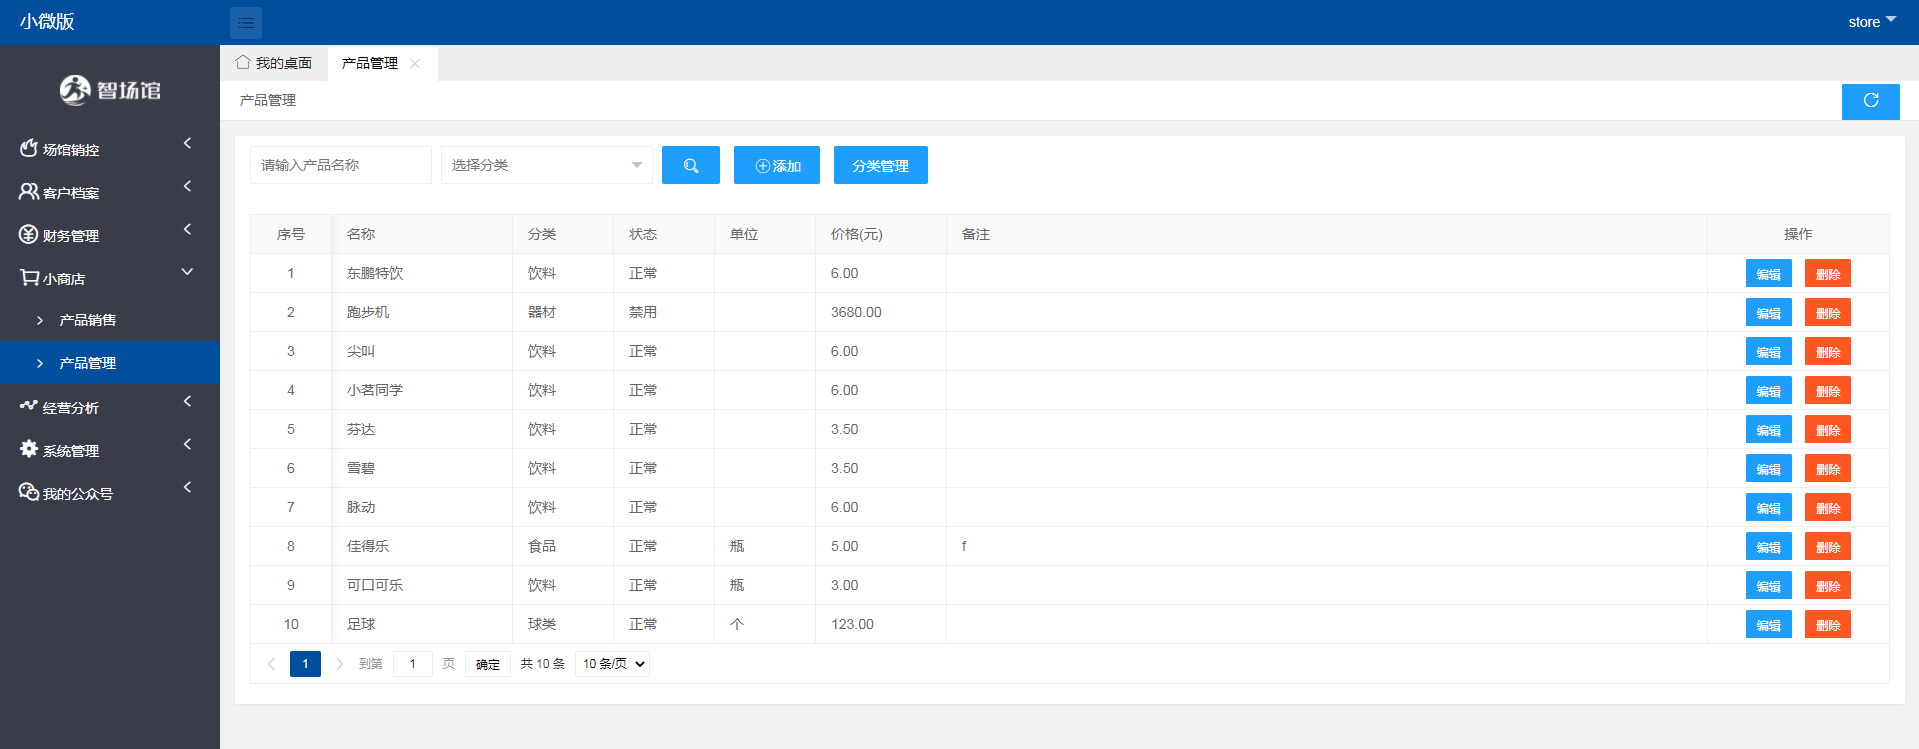Viewport: 1919px width, 749px height.
Task: Expand the 经营分析 sidebar menu
Action: click(110, 407)
